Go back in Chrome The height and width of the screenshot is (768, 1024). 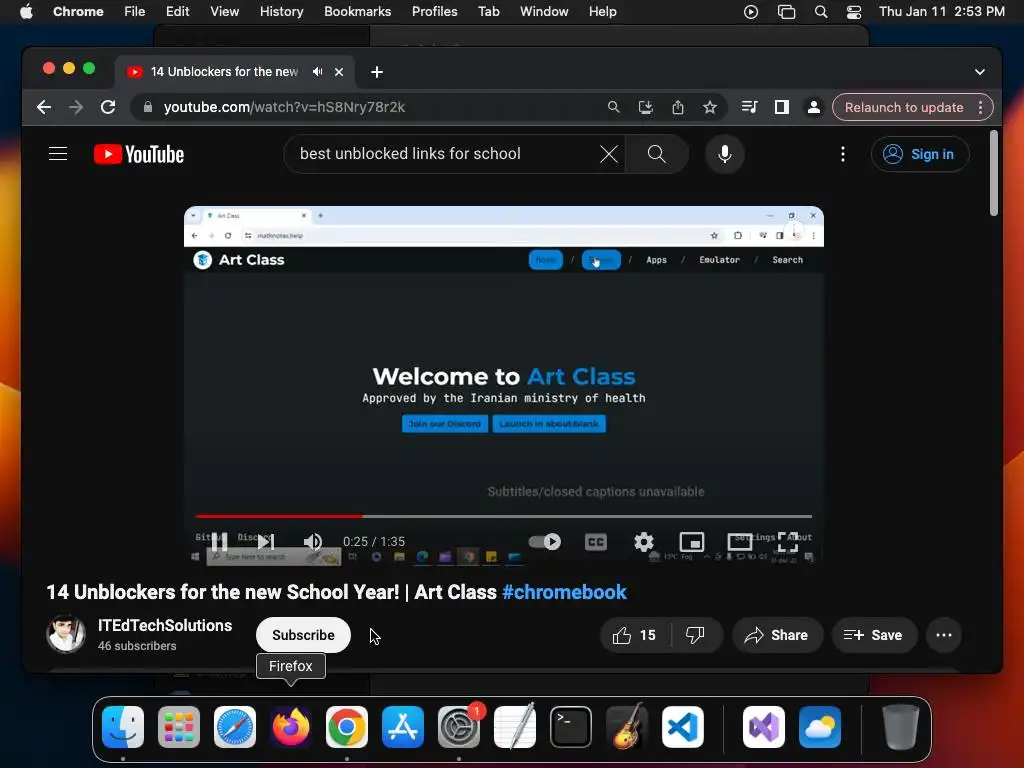tap(44, 107)
